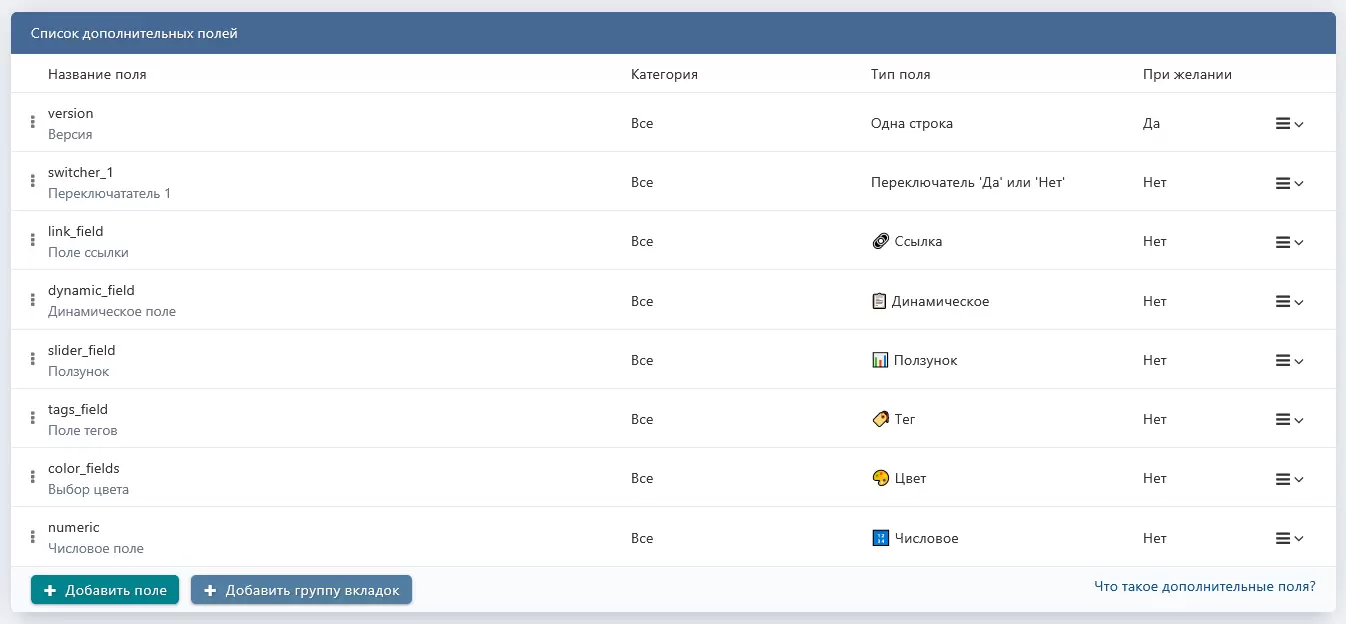The height and width of the screenshot is (624, 1346).
Task: Click the Тип поля column header
Action: [900, 74]
